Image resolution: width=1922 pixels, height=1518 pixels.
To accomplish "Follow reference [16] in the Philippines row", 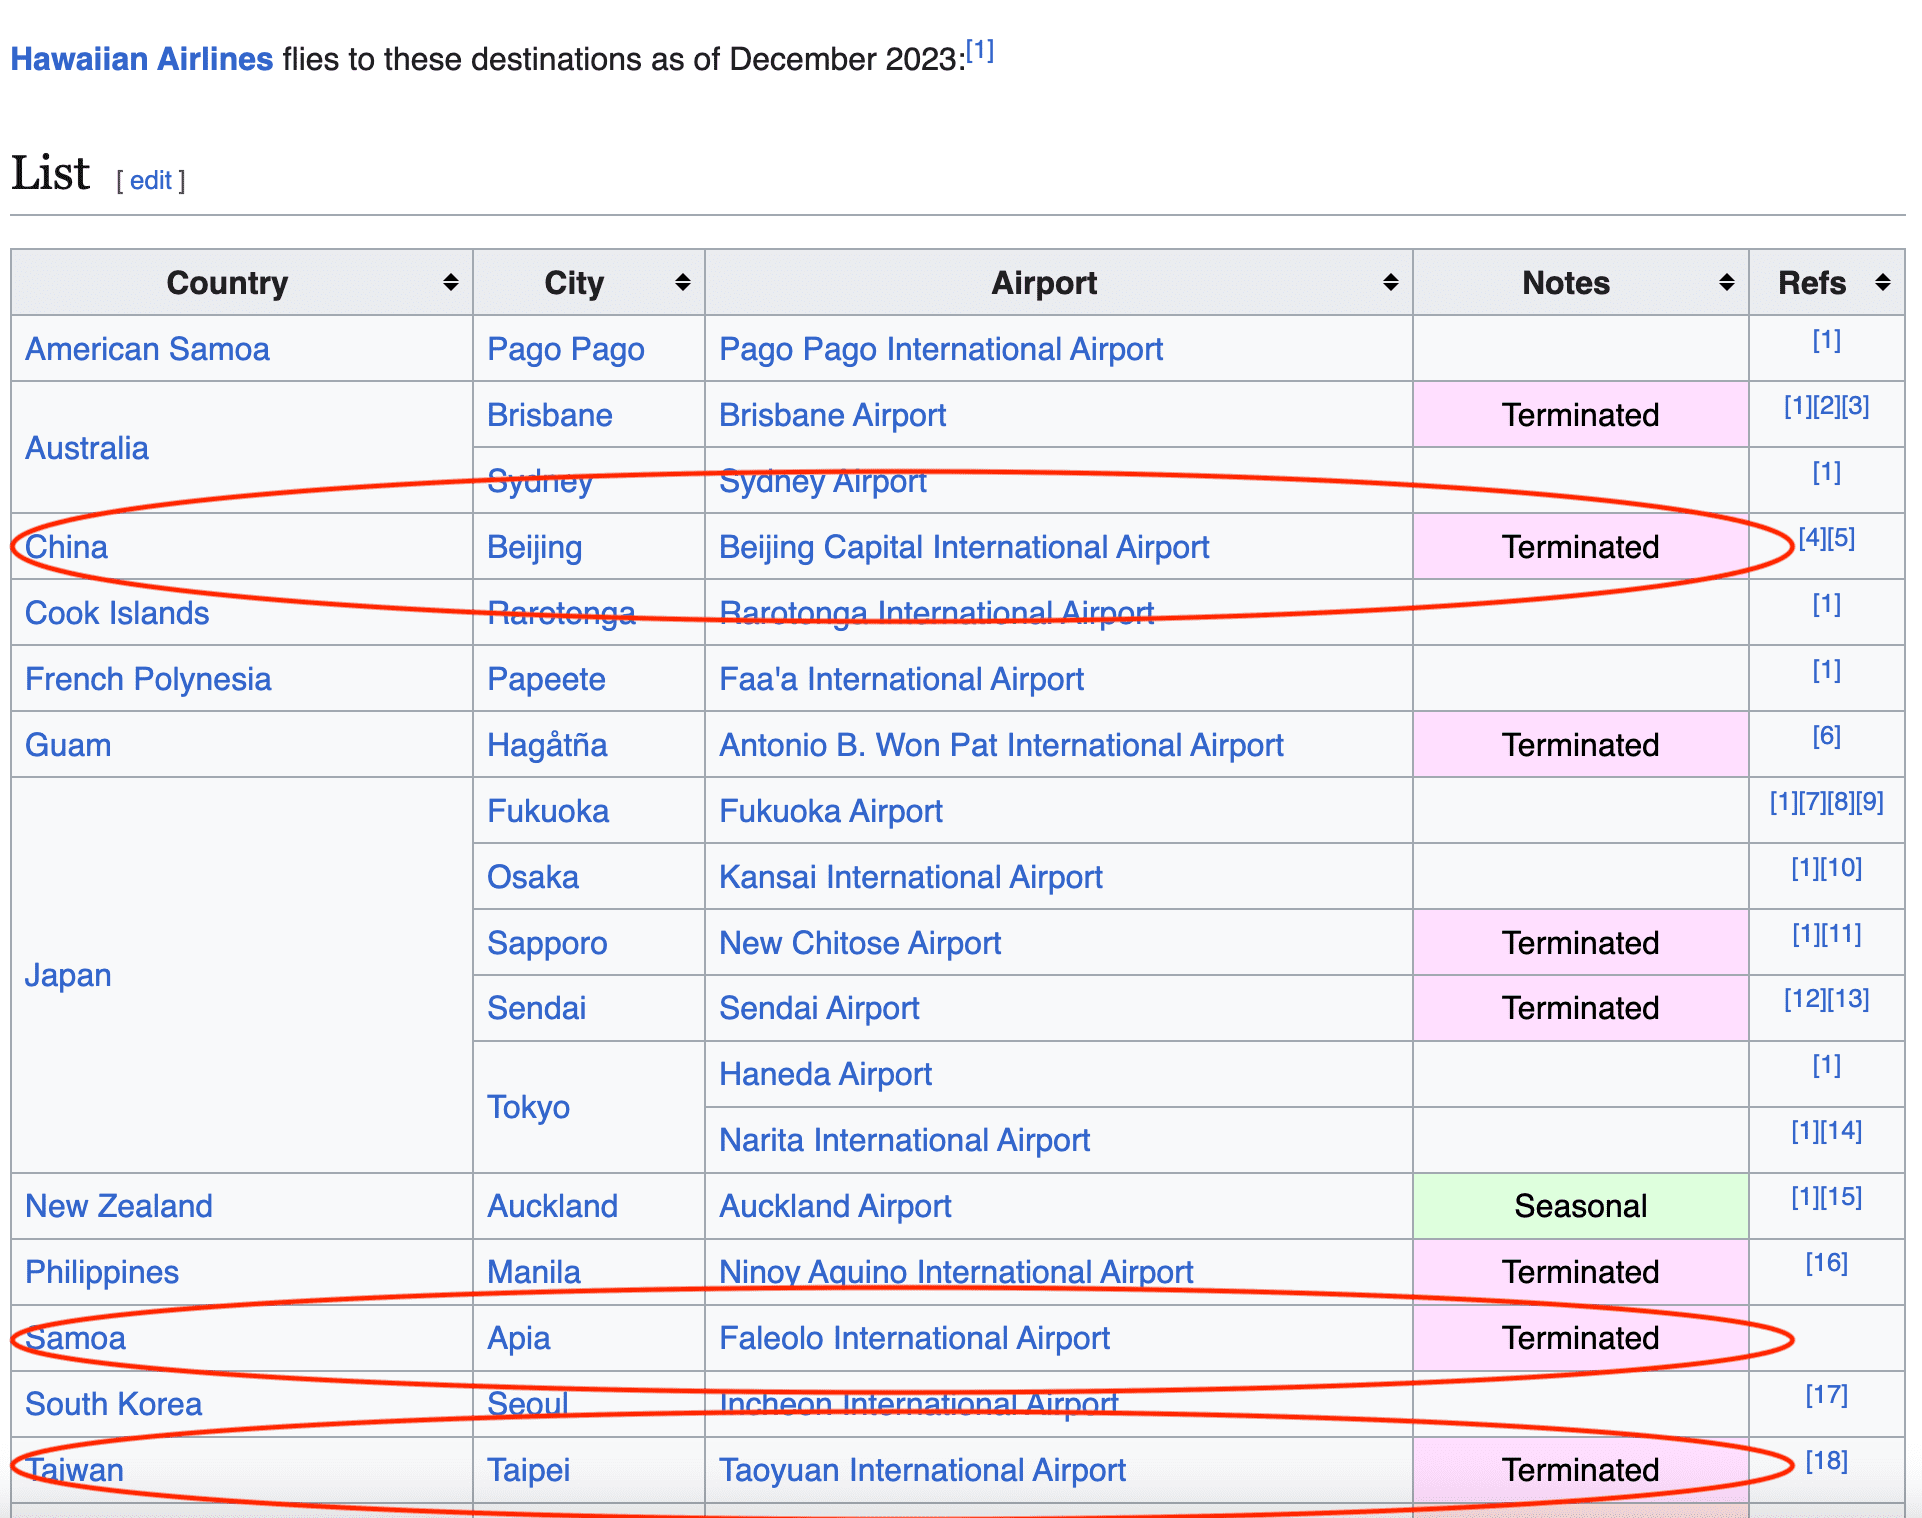I will click(1826, 1263).
